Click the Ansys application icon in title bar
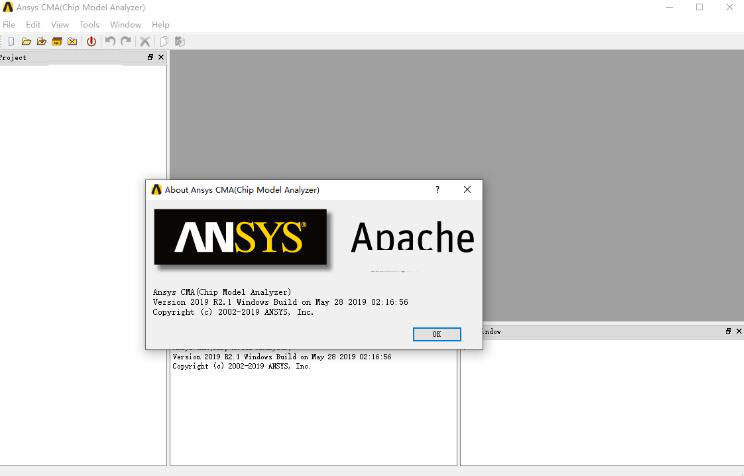Image resolution: width=744 pixels, height=476 pixels. [8, 7]
